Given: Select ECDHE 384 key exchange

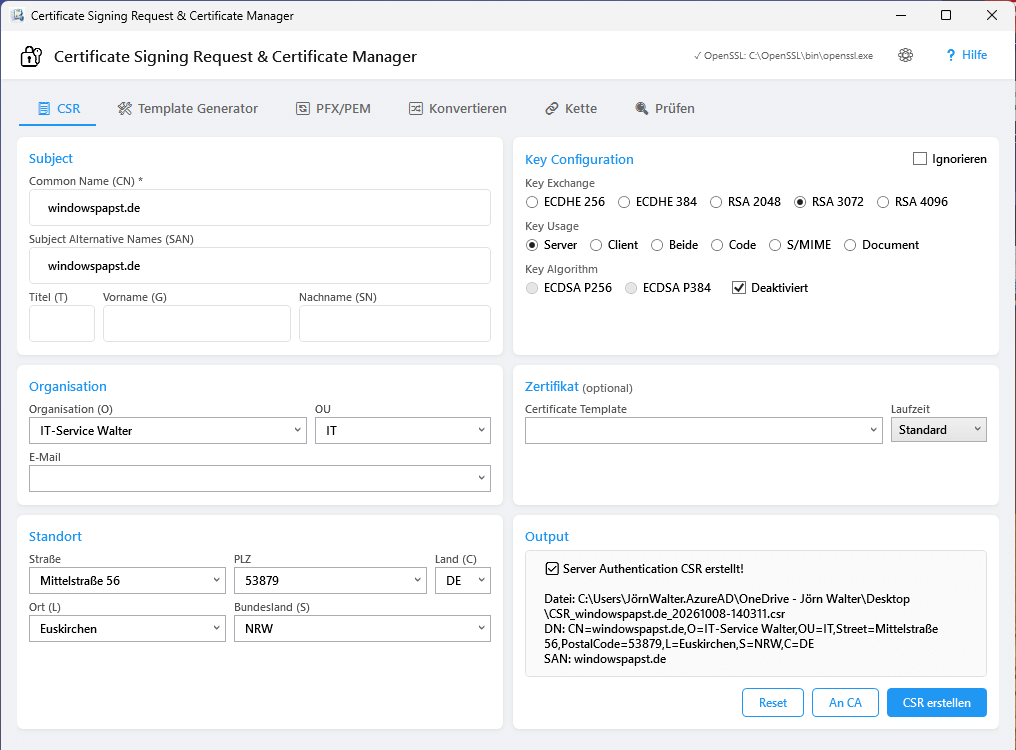Looking at the screenshot, I should click(x=624, y=202).
